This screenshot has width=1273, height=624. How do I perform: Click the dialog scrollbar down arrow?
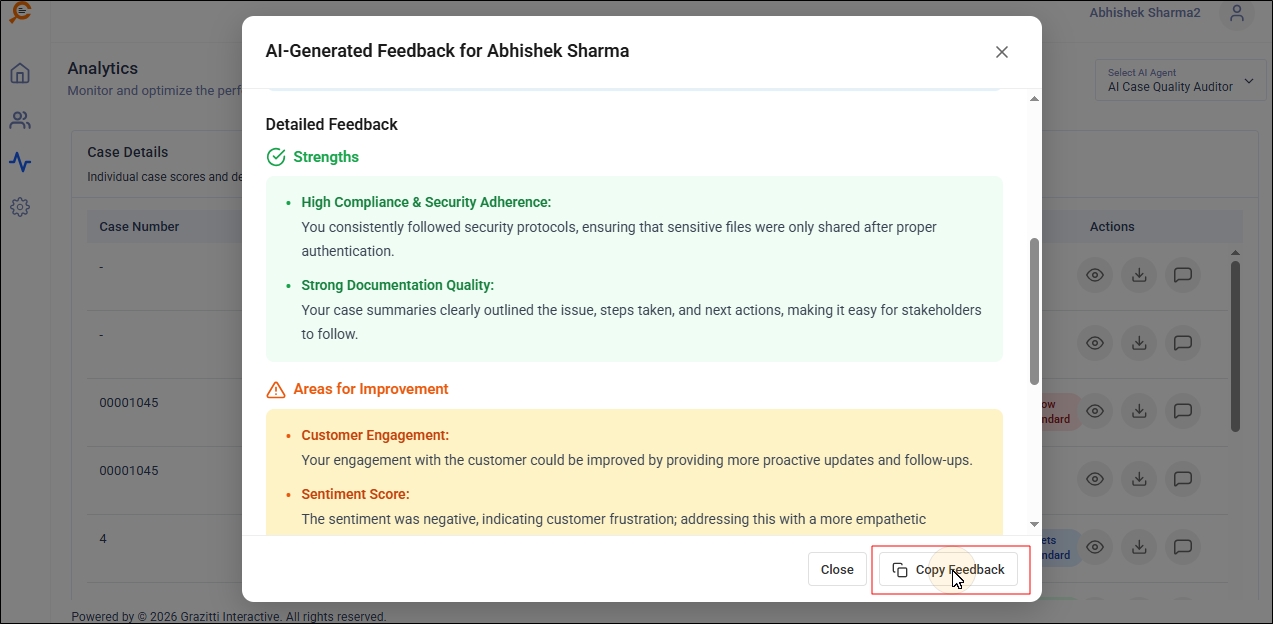click(x=1034, y=524)
